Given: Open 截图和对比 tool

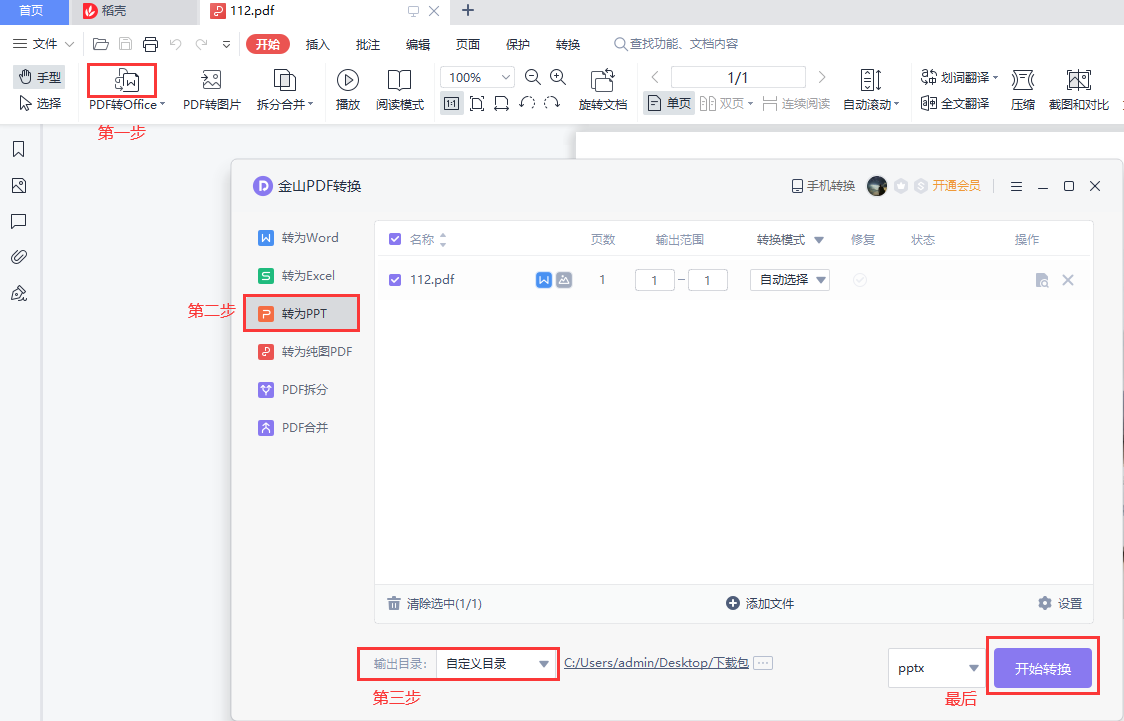Looking at the screenshot, I should pyautogui.click(x=1079, y=89).
